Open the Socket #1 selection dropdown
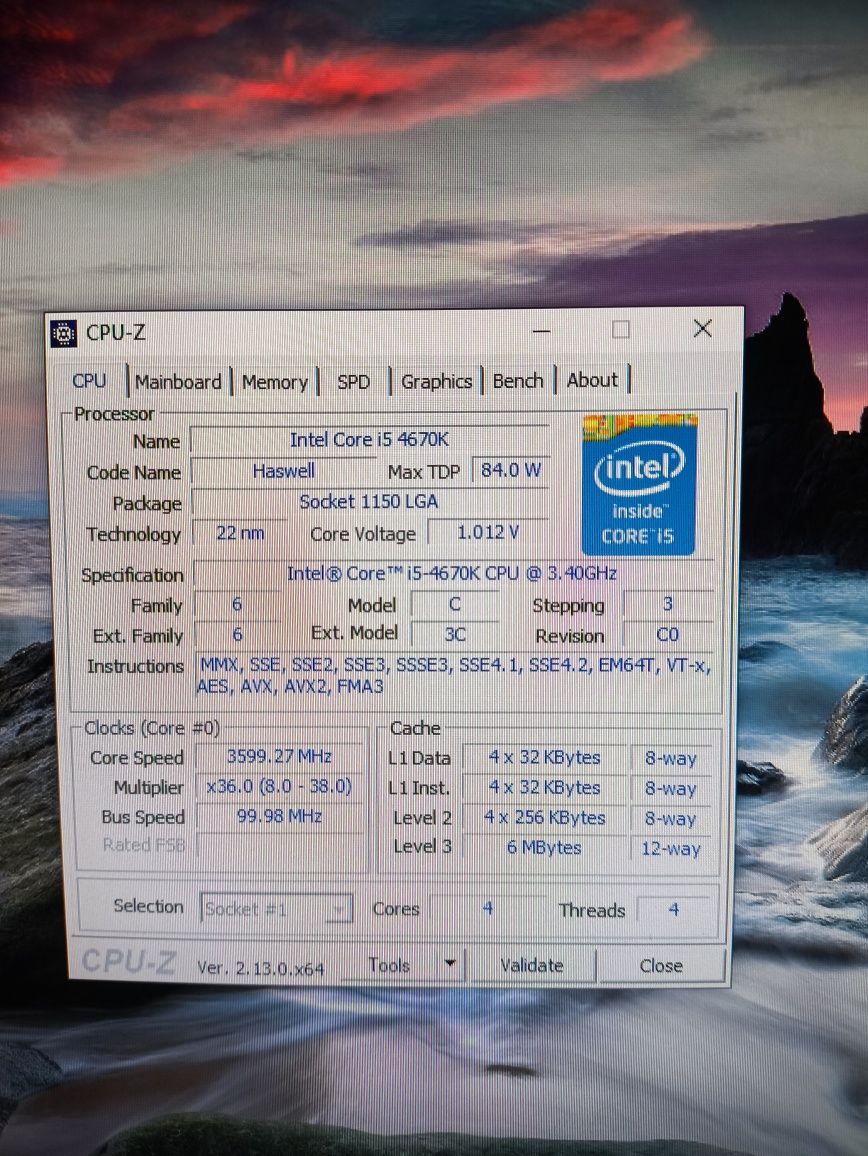This screenshot has height=1156, width=868. (276, 909)
